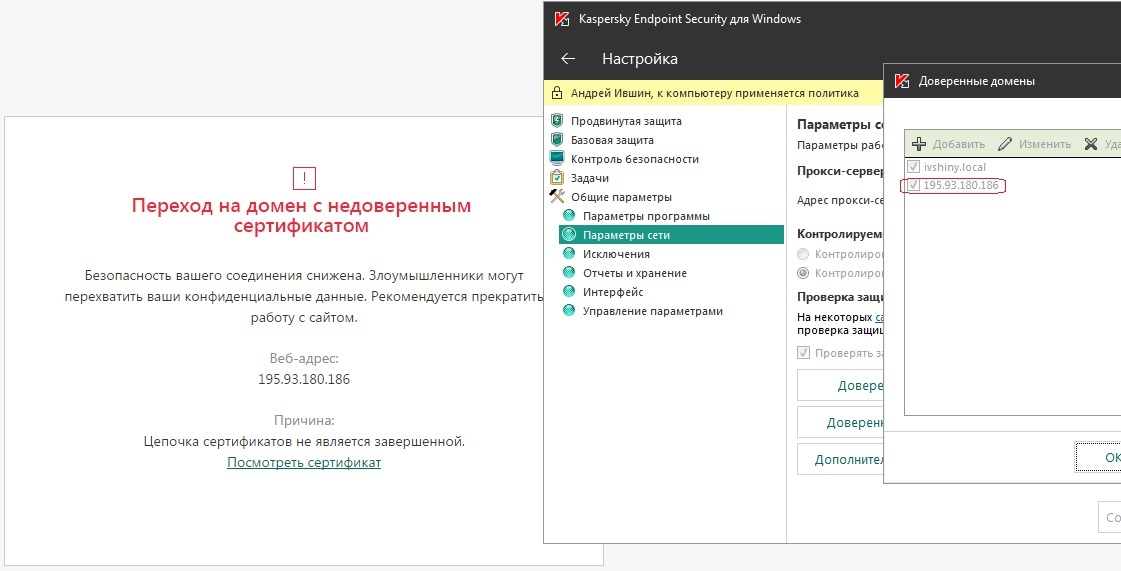1121x571 pixels.
Task: Click the Цепочка сертификатов reason text
Action: click(304, 441)
